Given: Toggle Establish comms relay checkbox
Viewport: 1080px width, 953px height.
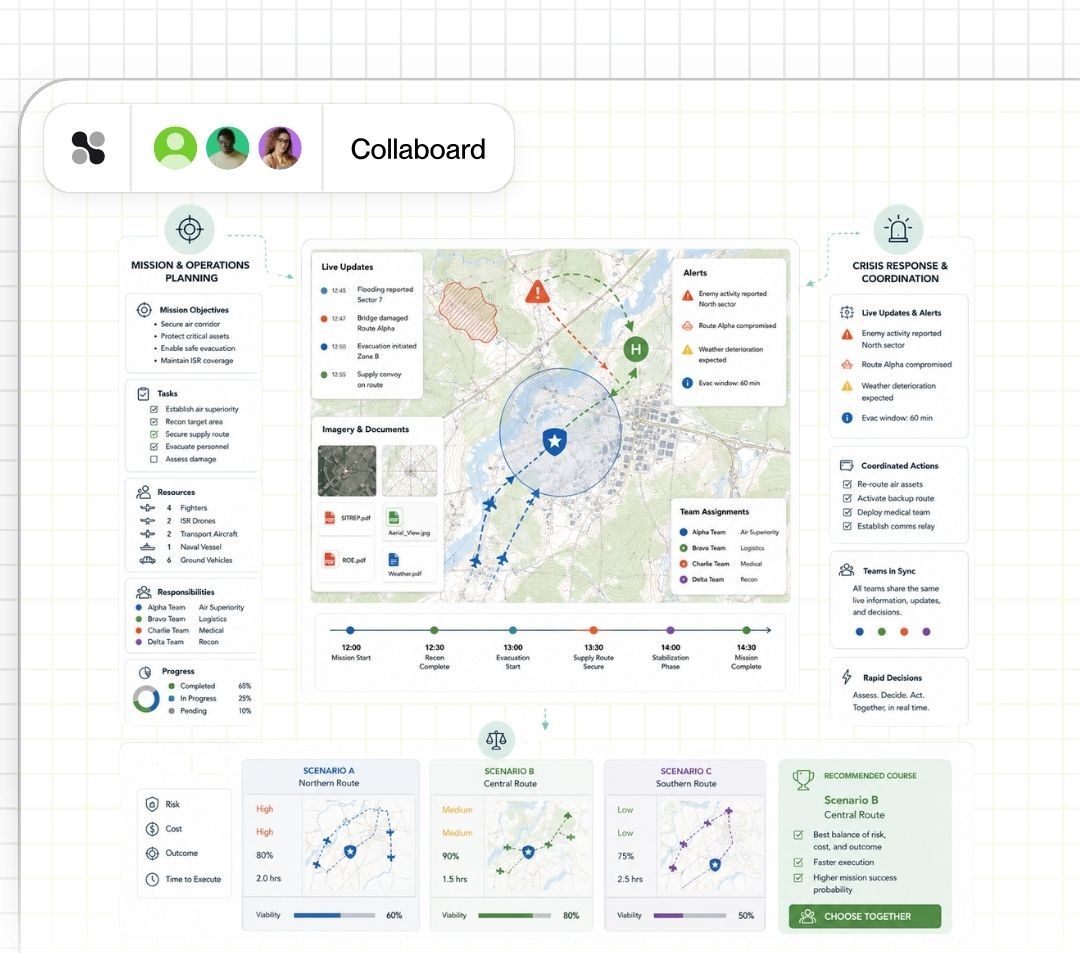Looking at the screenshot, I should [x=847, y=526].
